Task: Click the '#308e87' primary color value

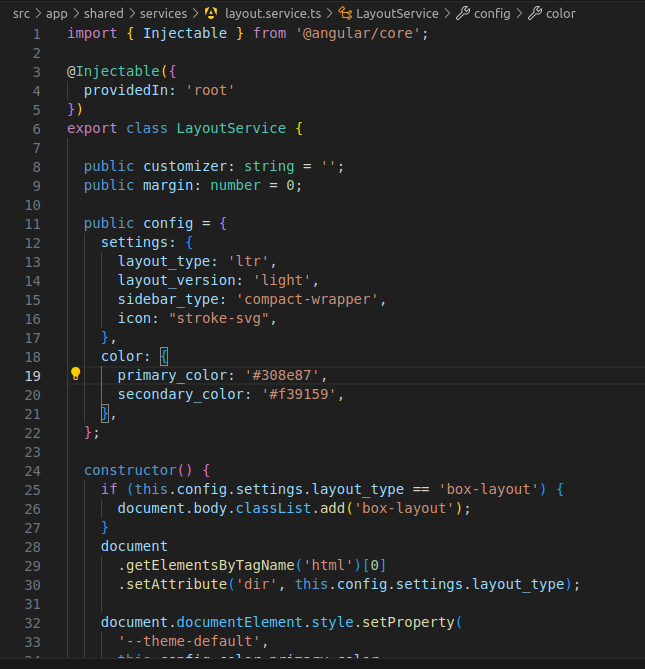Action: [x=283, y=375]
